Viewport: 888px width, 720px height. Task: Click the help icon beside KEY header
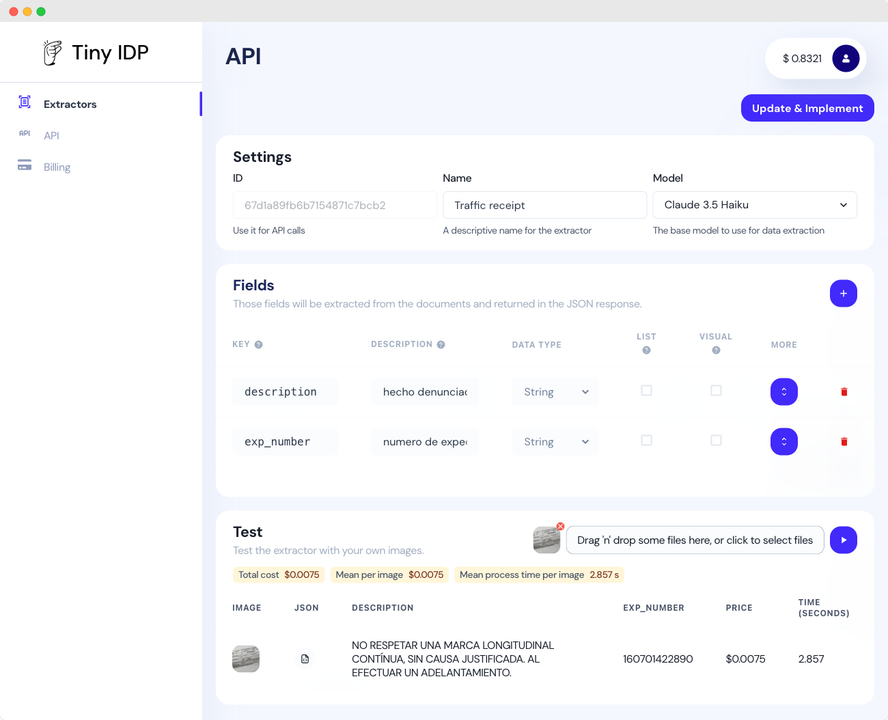[259, 345]
